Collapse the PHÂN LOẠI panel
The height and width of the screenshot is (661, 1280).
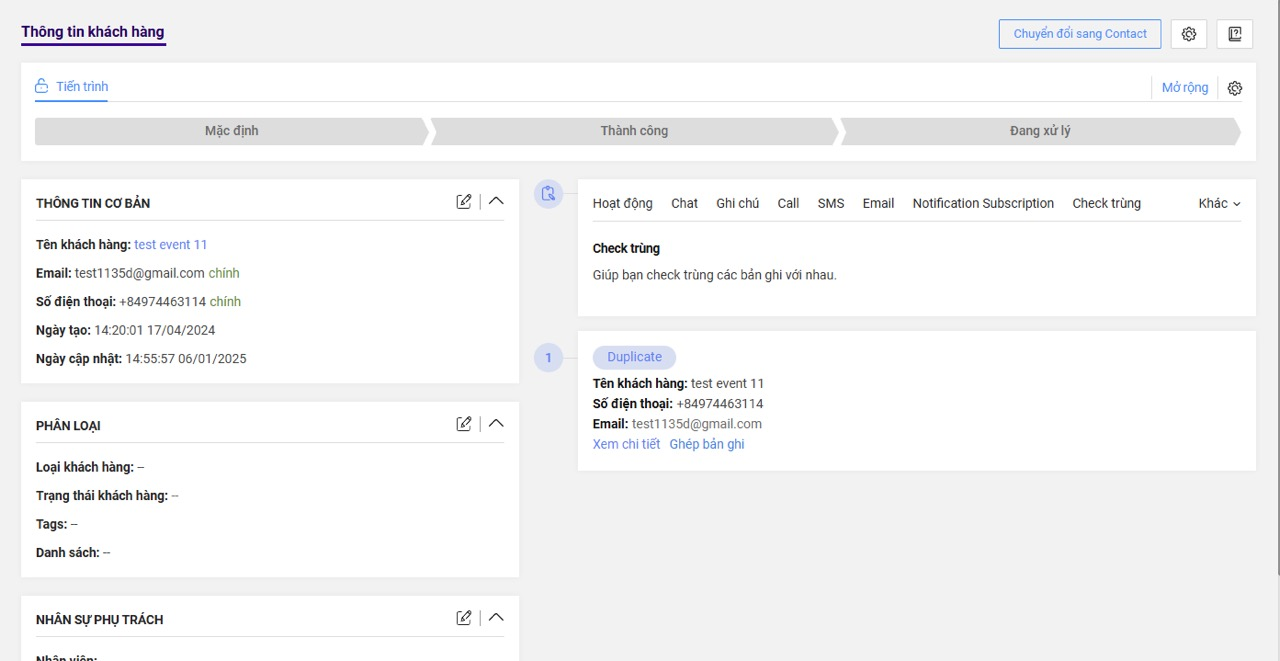click(496, 423)
